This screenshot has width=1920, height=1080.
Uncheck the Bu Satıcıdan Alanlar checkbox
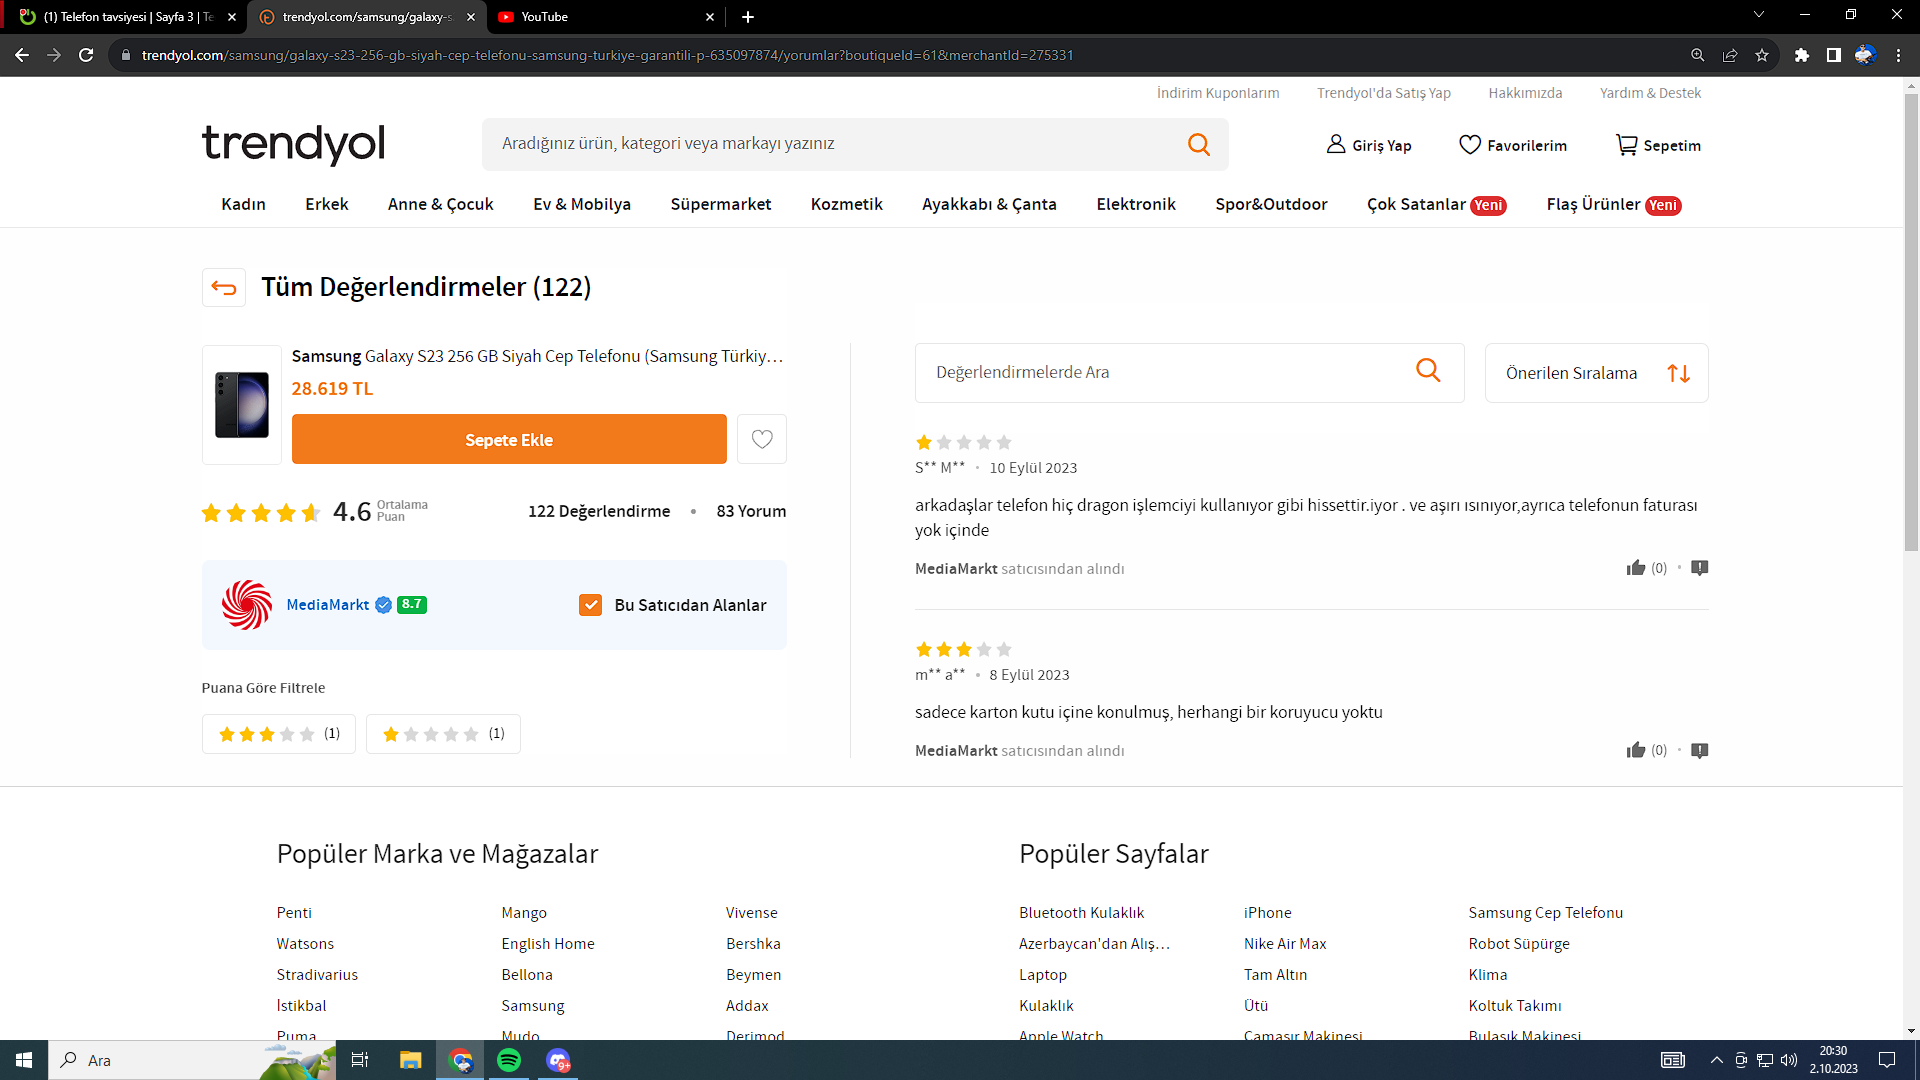tap(590, 605)
